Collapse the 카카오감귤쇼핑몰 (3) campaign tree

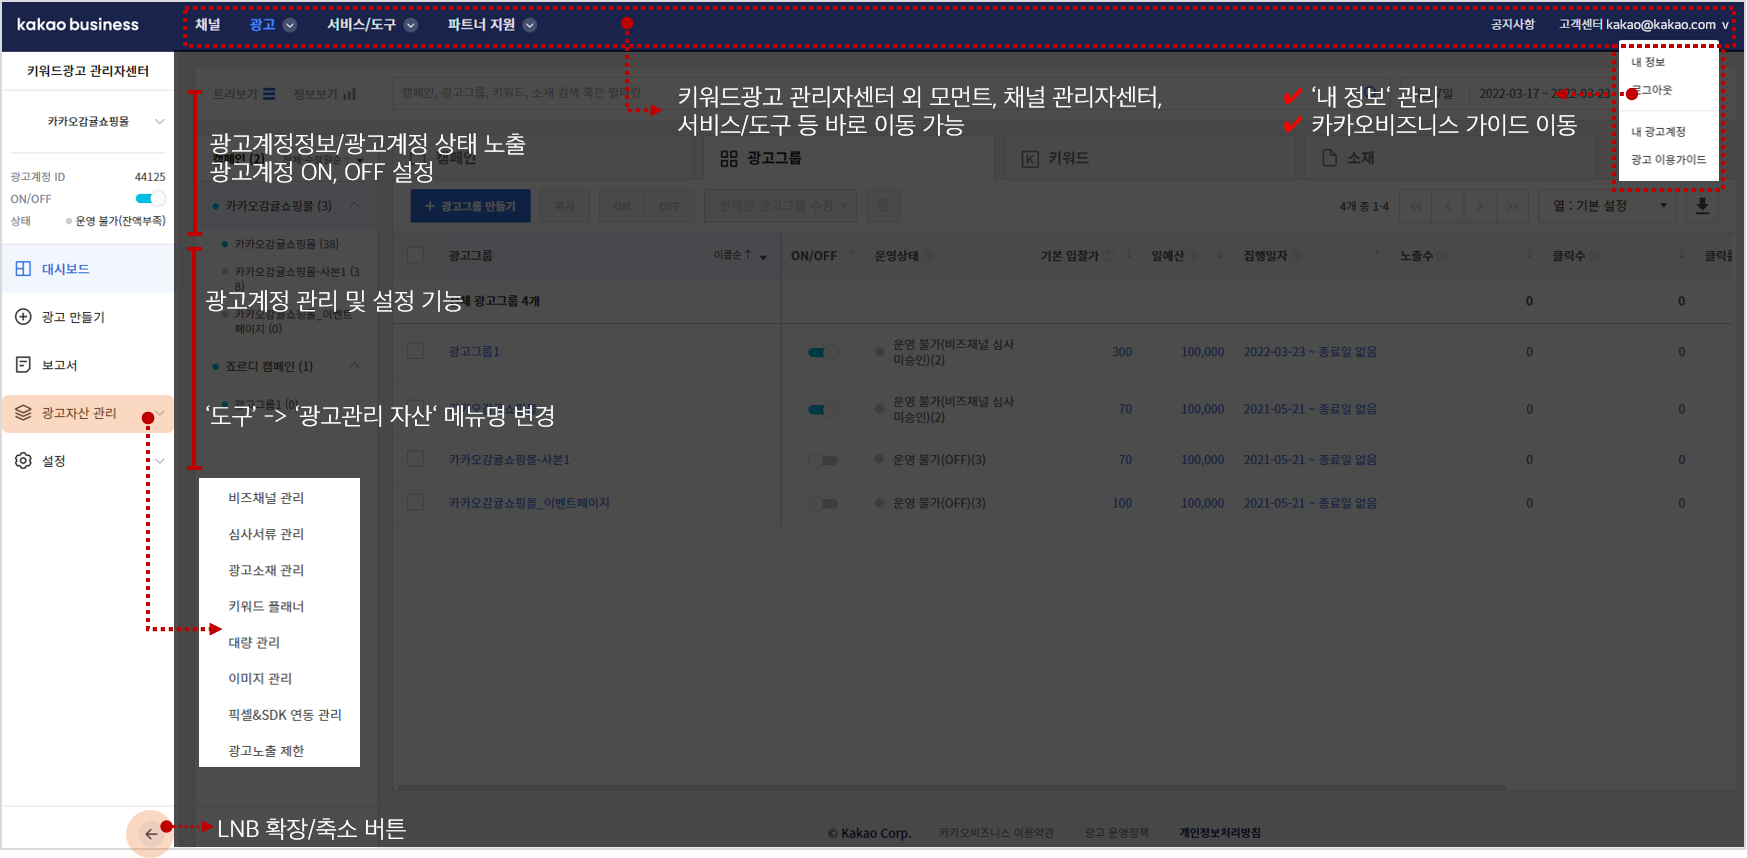coord(354,205)
